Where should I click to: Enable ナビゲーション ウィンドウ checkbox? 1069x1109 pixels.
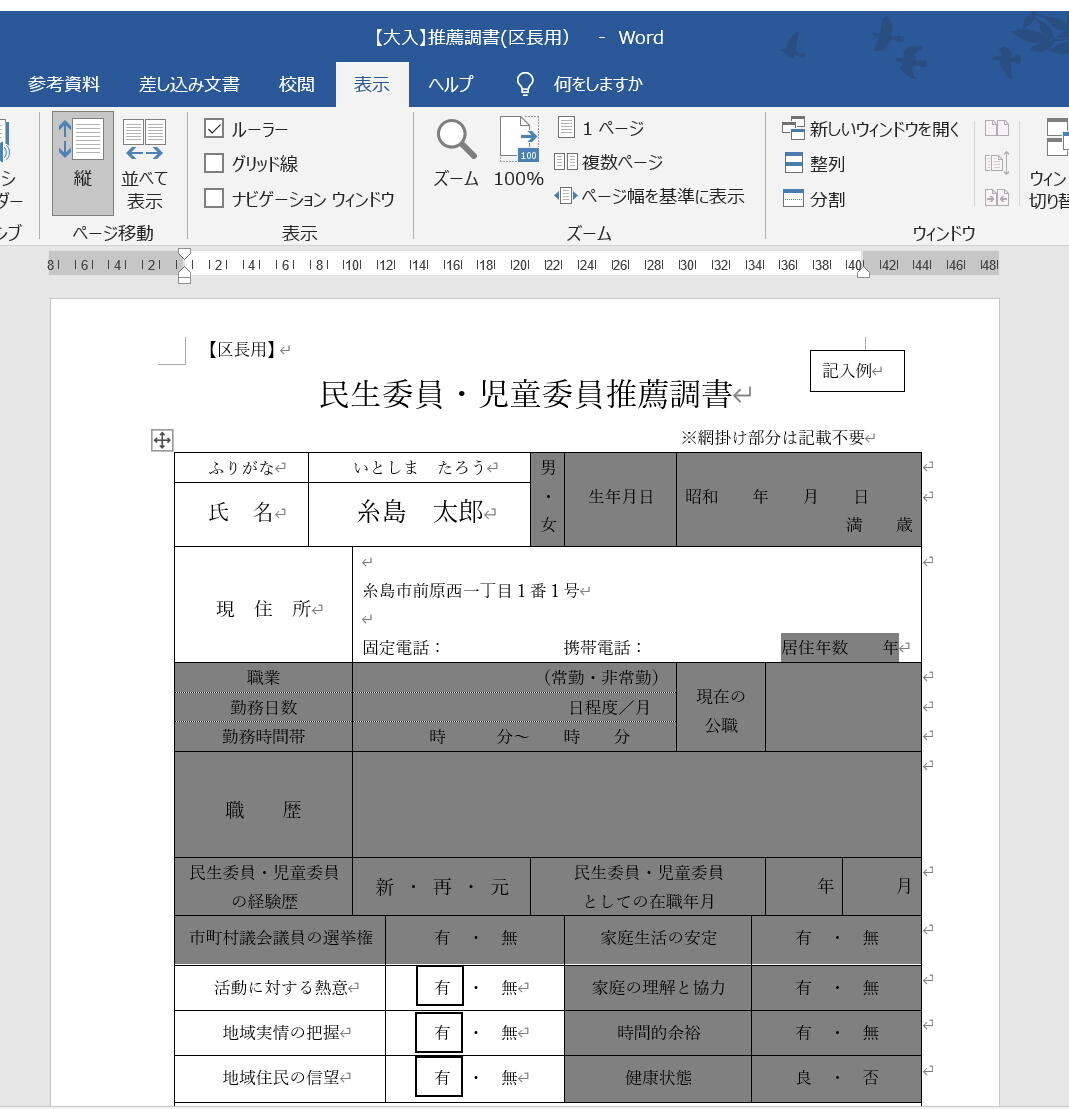[214, 198]
